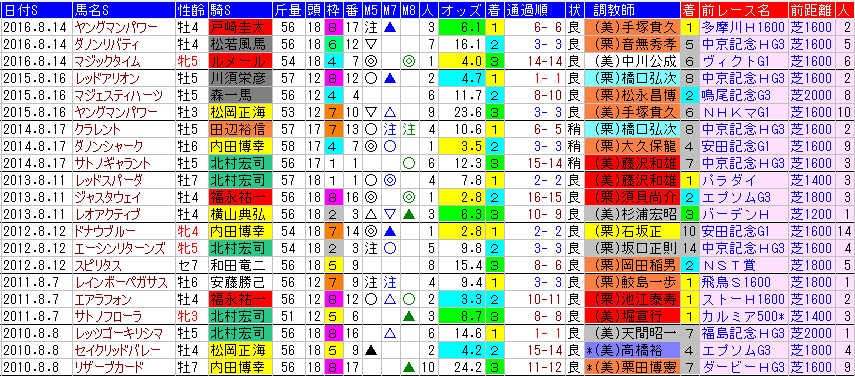The image size is (855, 376).
Task: Select horse name スピリタス
Action: [x=97, y=265]
